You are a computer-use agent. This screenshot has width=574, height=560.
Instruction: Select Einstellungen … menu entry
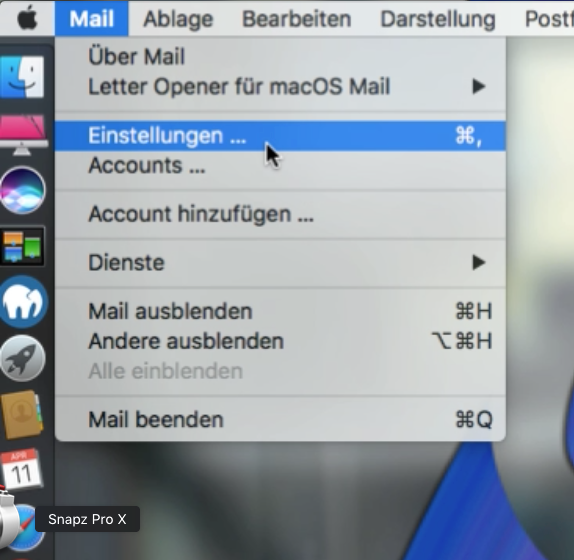280,136
